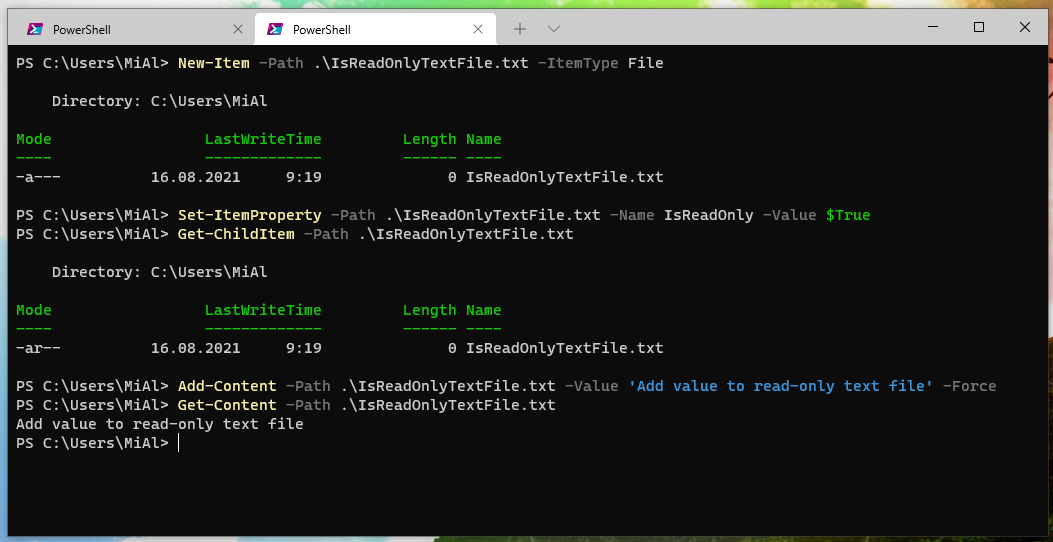Open a new tab with the plus button
The width and height of the screenshot is (1053, 542).
[520, 29]
